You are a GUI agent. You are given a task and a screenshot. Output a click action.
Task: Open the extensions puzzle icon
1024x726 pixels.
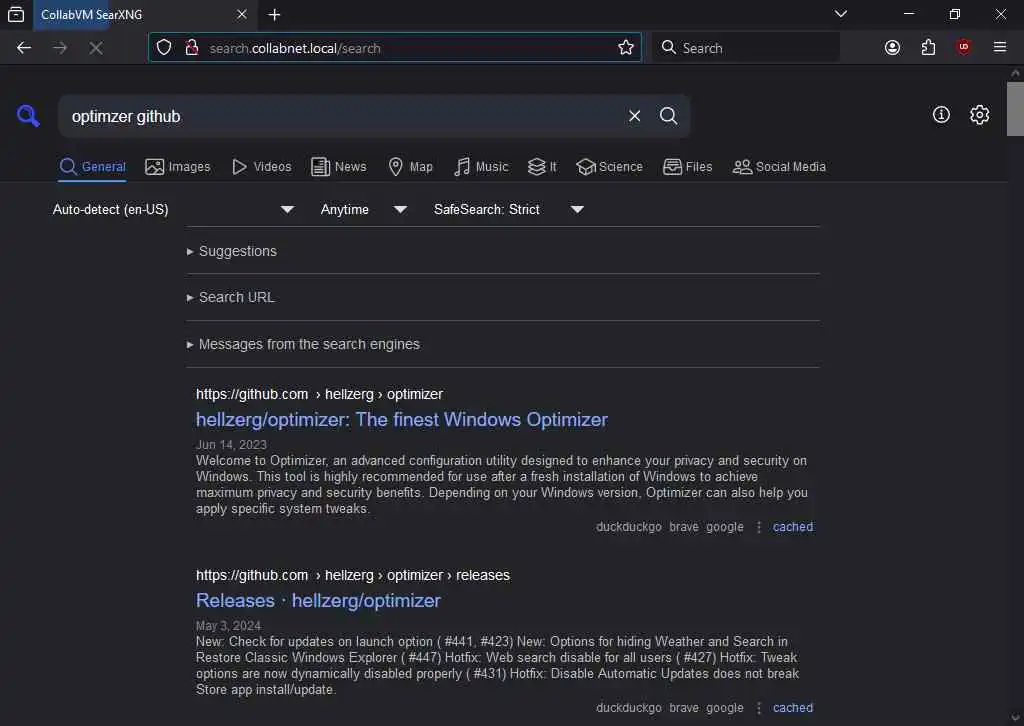[928, 48]
